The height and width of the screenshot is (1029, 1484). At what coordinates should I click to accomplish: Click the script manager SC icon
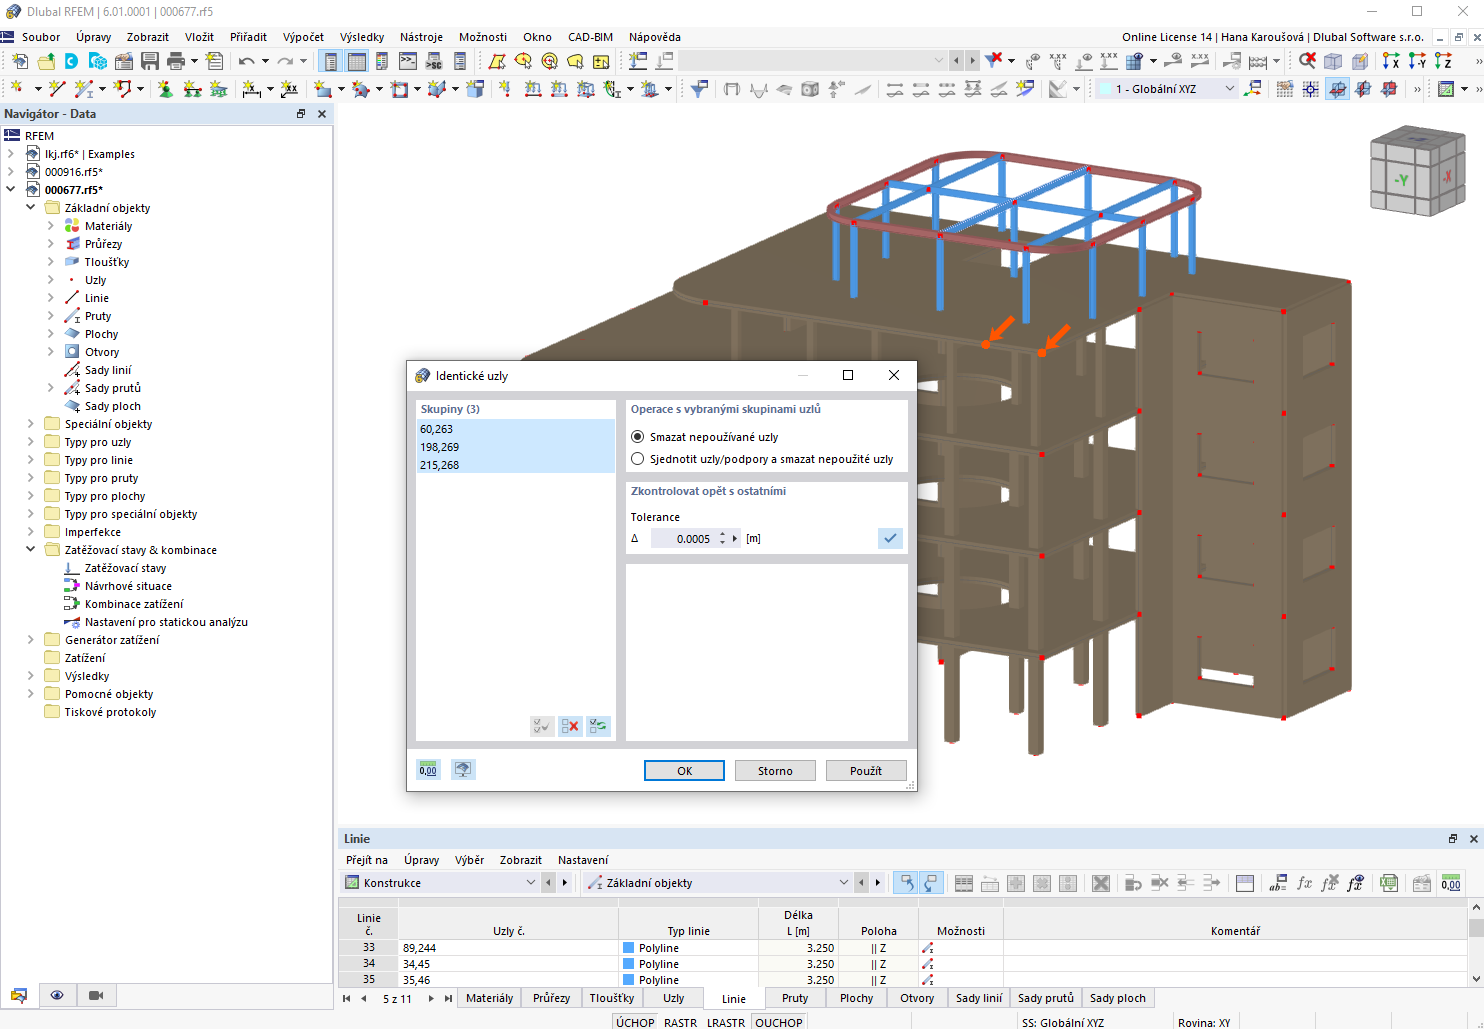point(434,61)
